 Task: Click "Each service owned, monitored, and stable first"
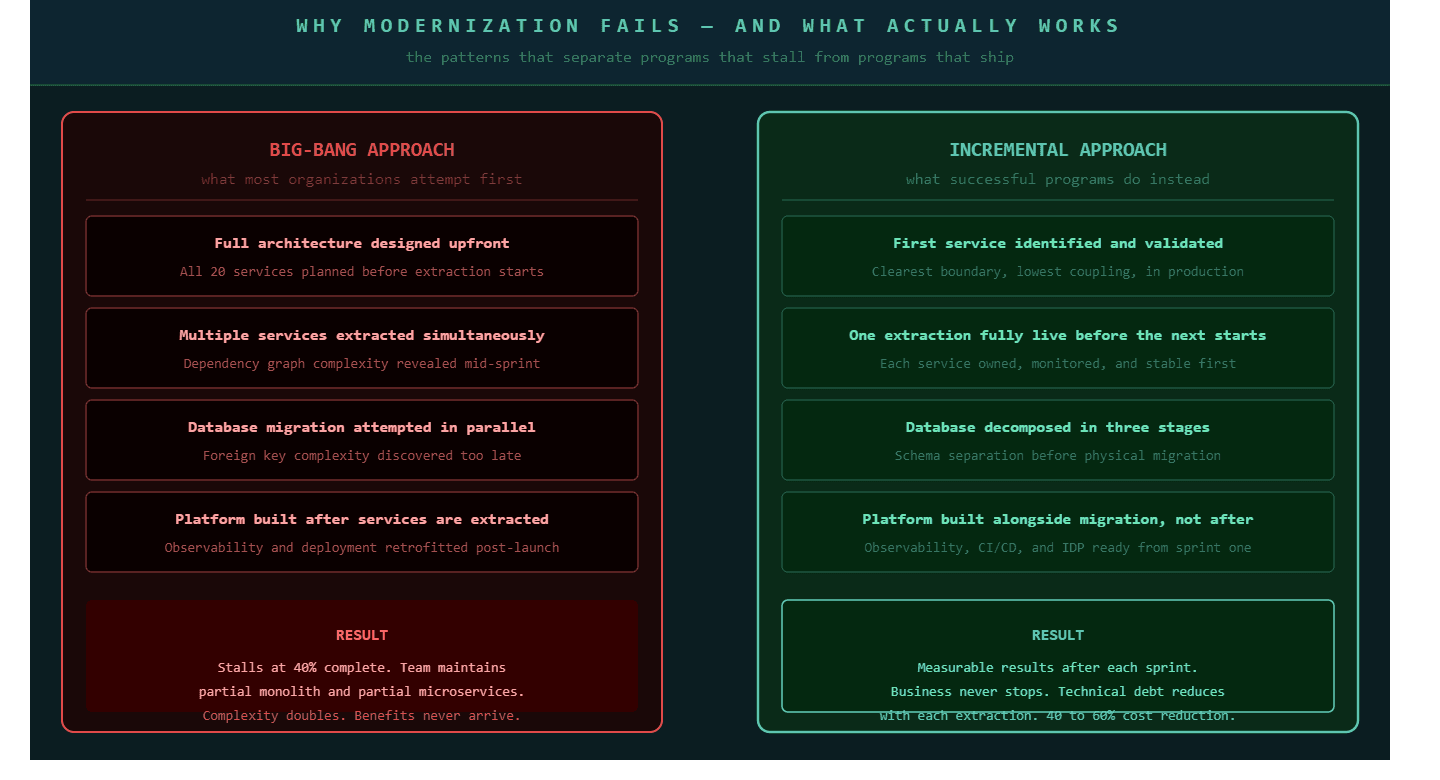pos(1058,364)
